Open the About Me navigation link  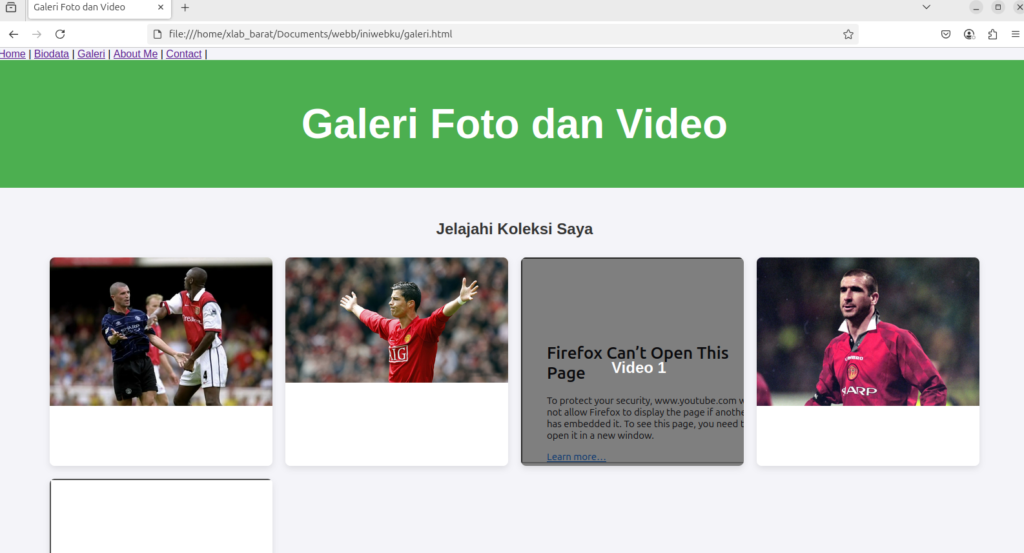pyautogui.click(x=135, y=54)
